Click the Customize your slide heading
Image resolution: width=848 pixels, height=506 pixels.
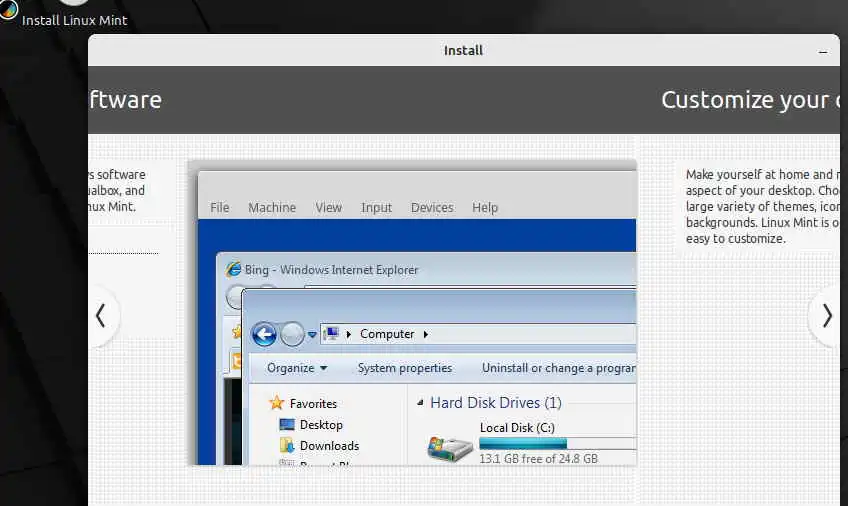(x=751, y=100)
